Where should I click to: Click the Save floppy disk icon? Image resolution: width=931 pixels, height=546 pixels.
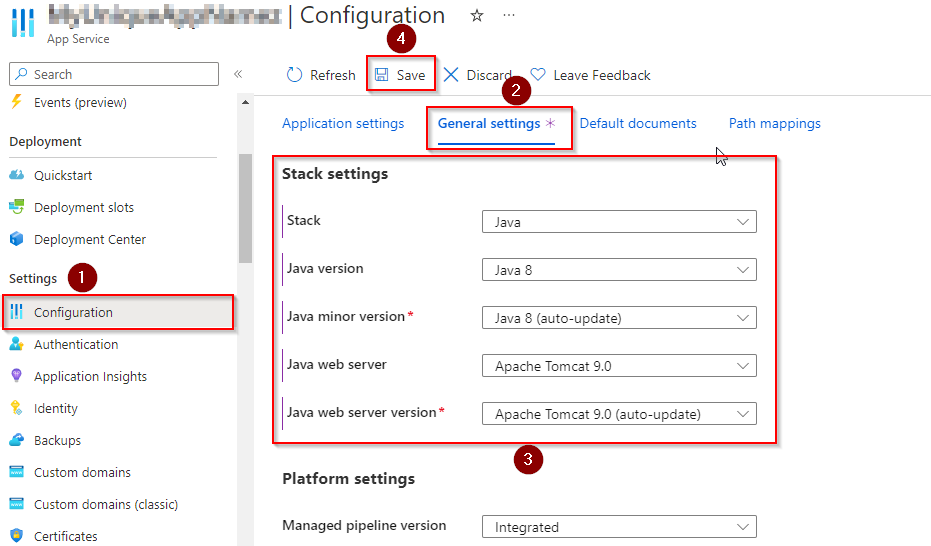click(x=381, y=75)
